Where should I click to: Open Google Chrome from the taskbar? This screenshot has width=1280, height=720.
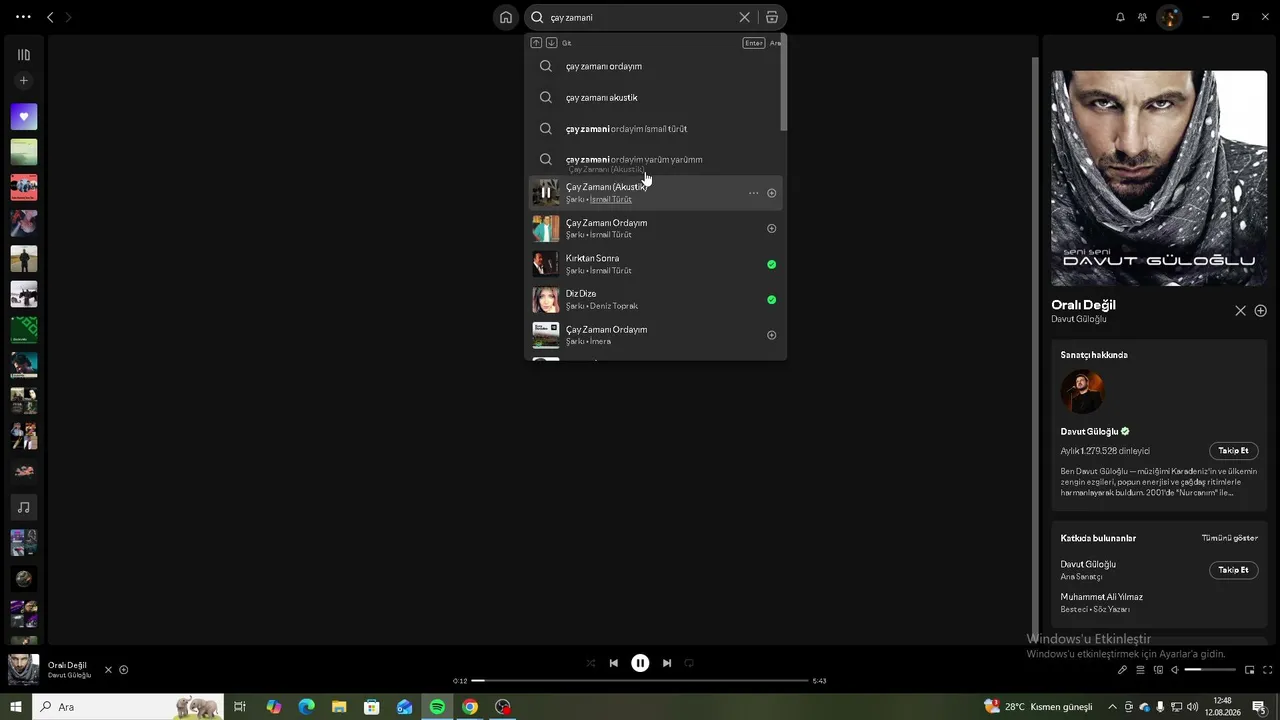coord(470,707)
